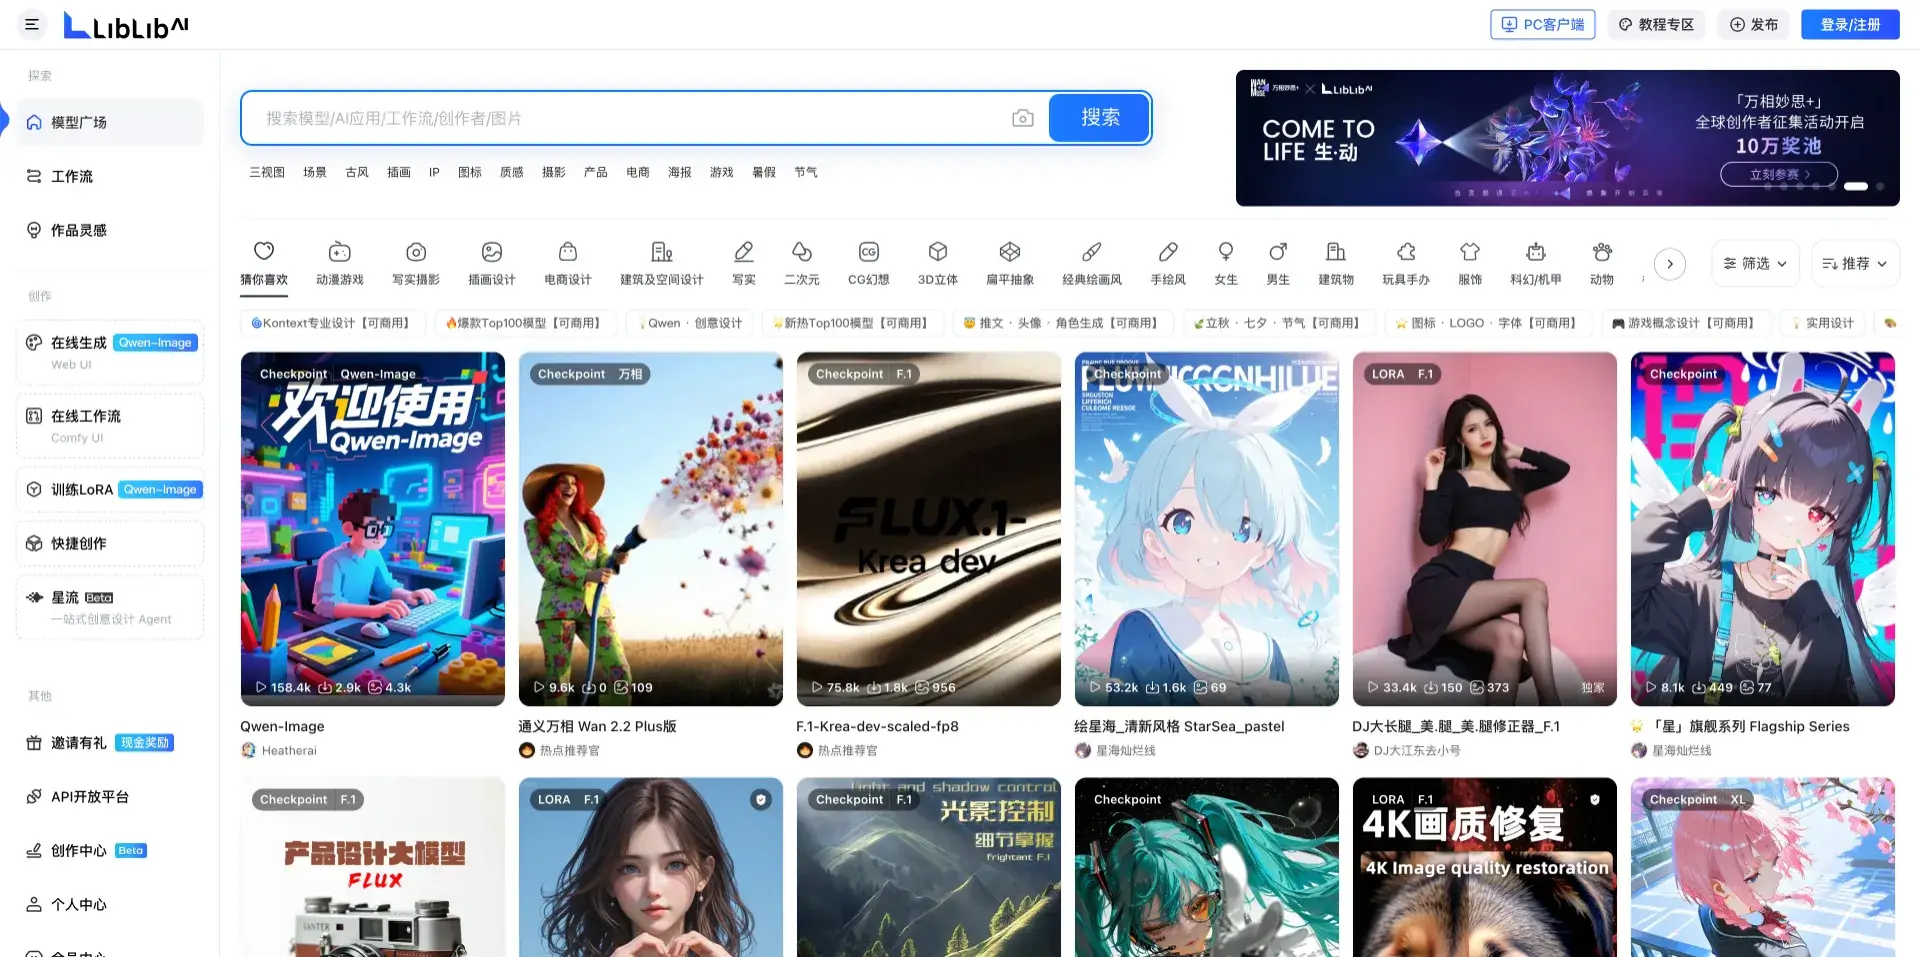1920x957 pixels.
Task: Open 作品灵感 in the sidebar
Action: 110,230
